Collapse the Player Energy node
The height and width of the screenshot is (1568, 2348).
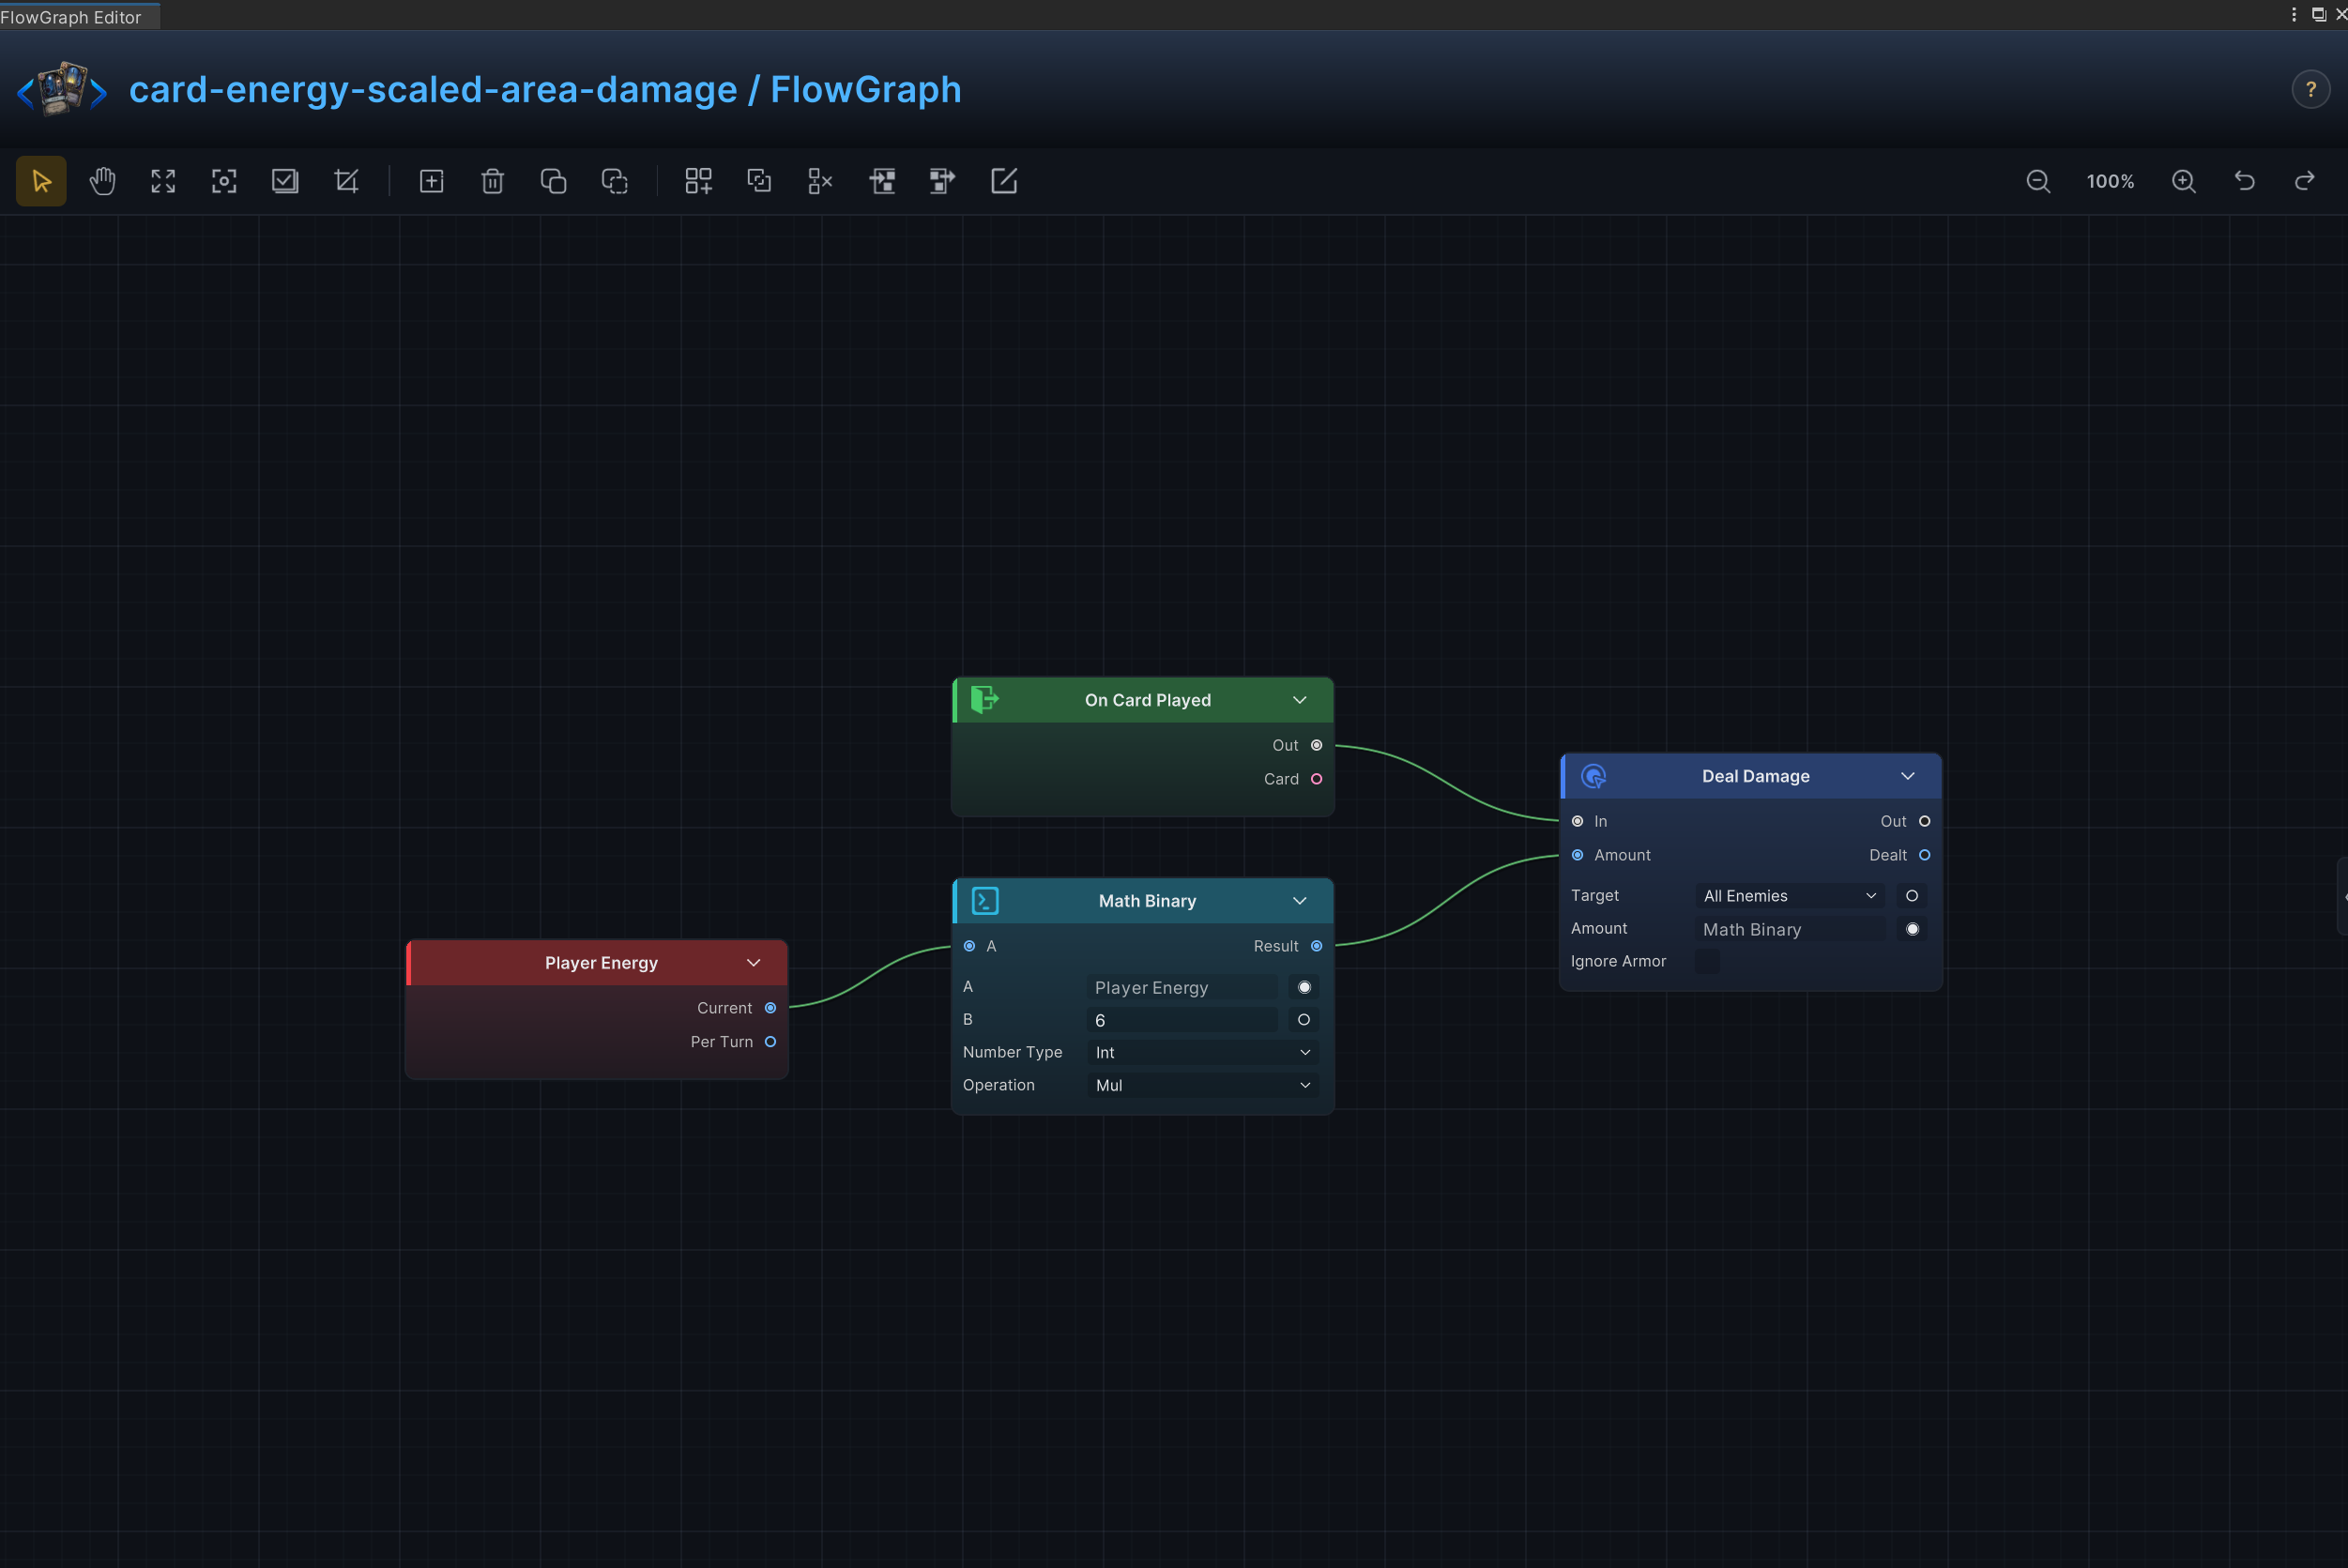tap(753, 963)
